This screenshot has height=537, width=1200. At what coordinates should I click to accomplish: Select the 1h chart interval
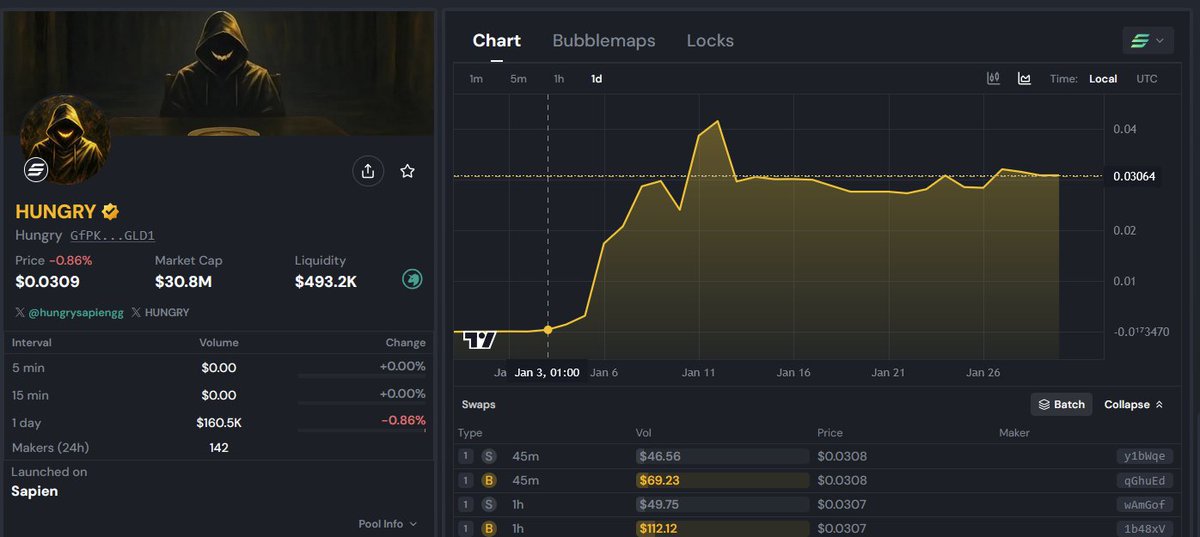[x=559, y=78]
